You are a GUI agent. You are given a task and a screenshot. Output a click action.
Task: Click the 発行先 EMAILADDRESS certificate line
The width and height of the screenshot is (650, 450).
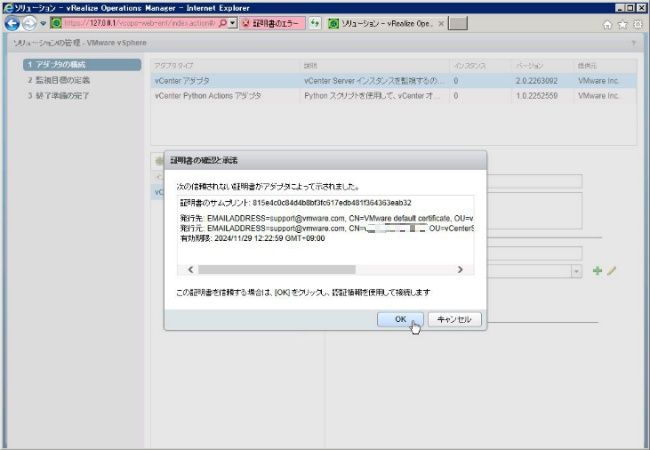coord(327,218)
